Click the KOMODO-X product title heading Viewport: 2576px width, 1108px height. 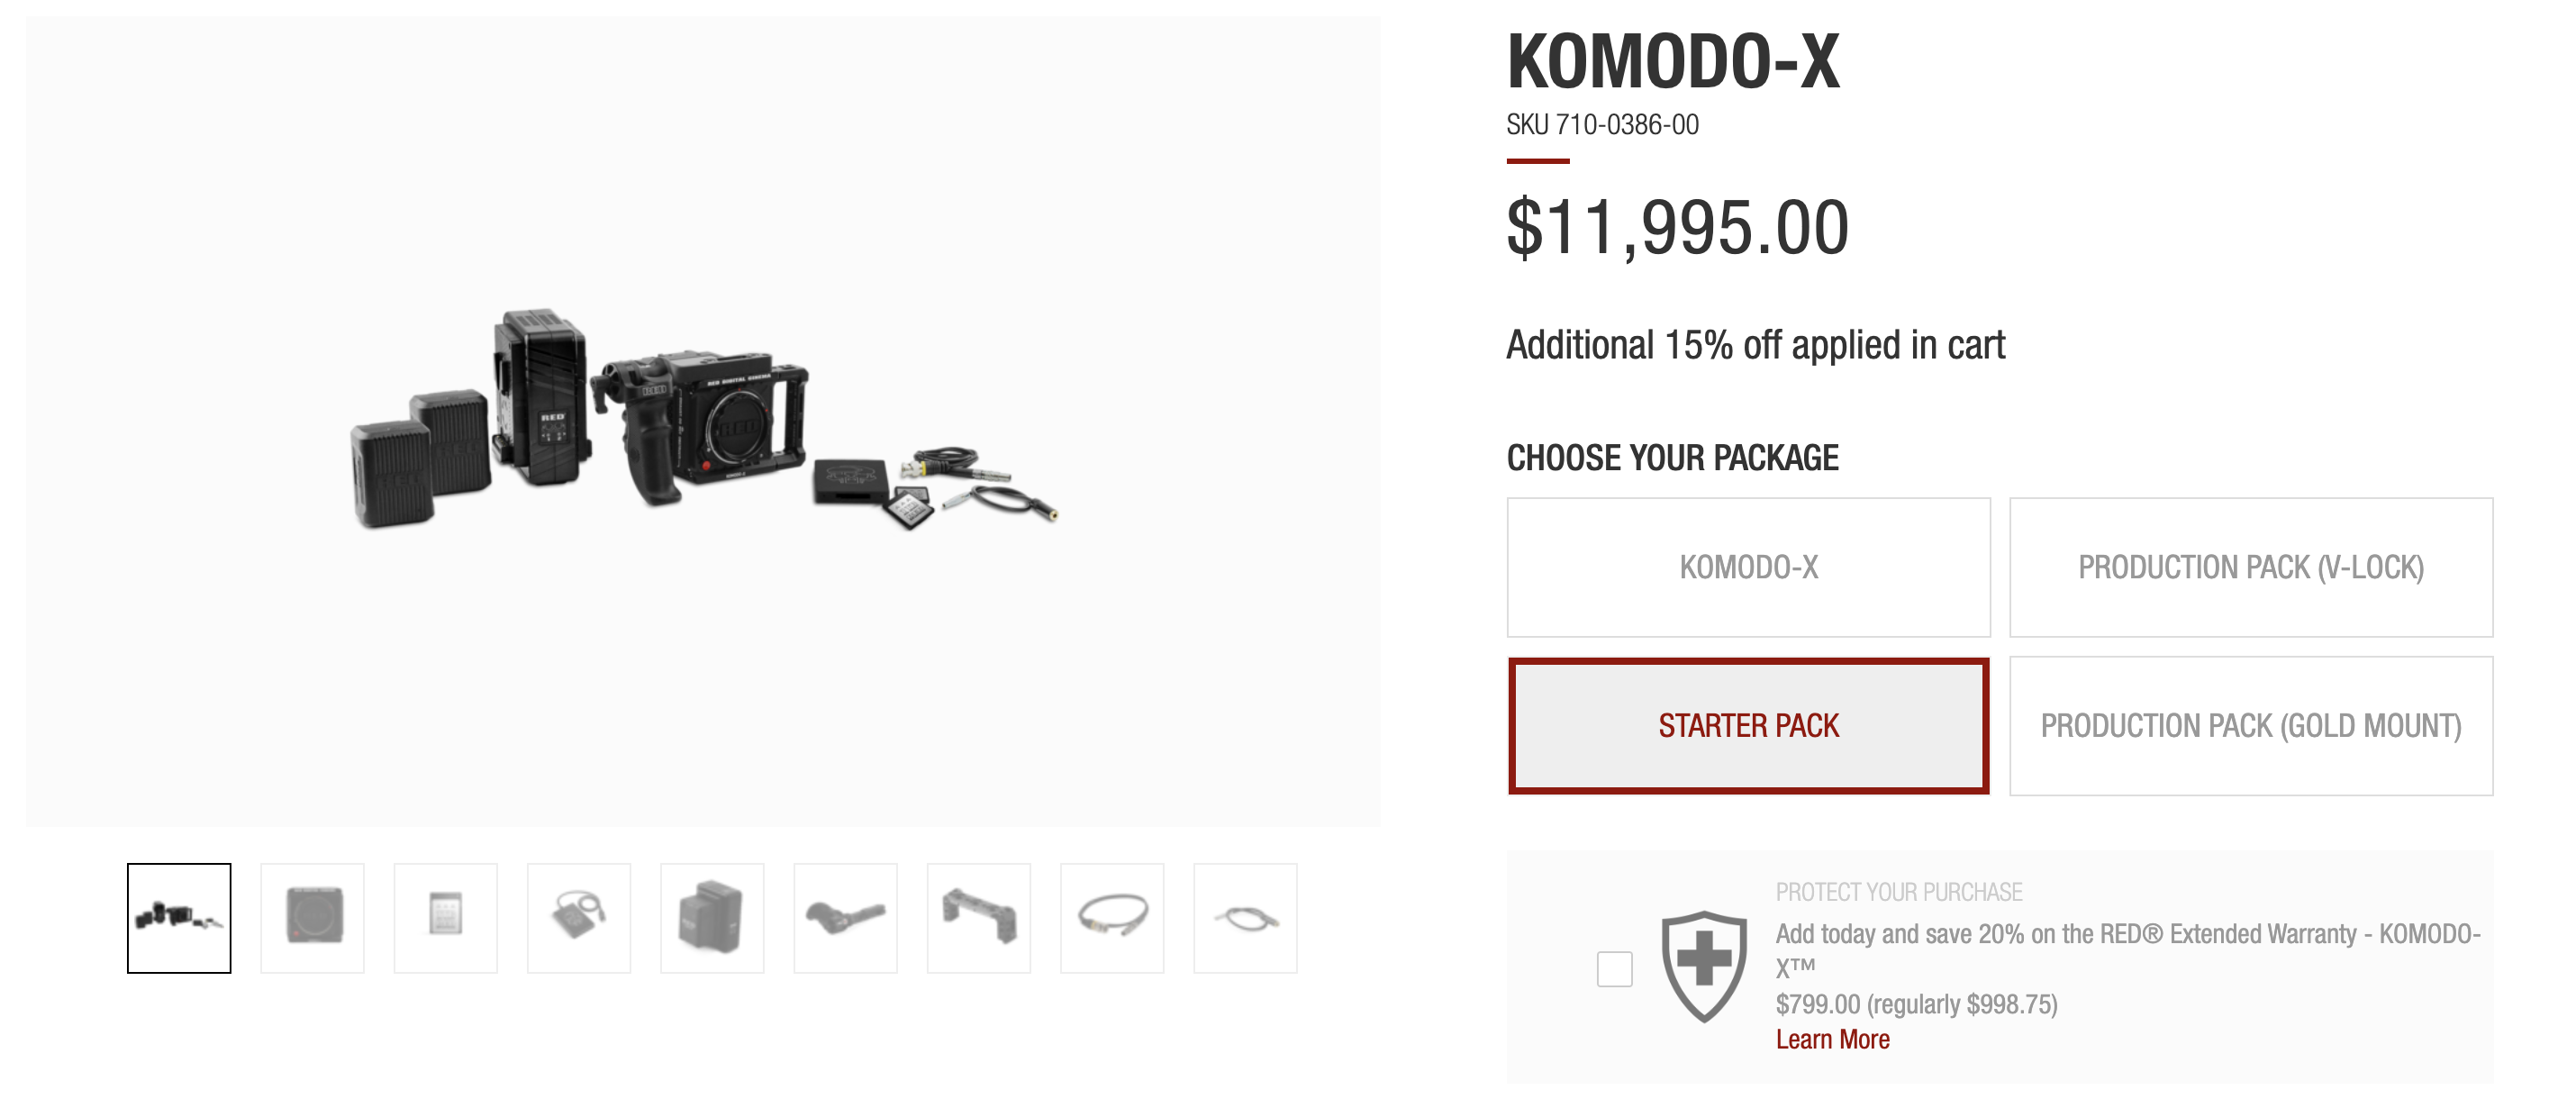coord(1673,62)
